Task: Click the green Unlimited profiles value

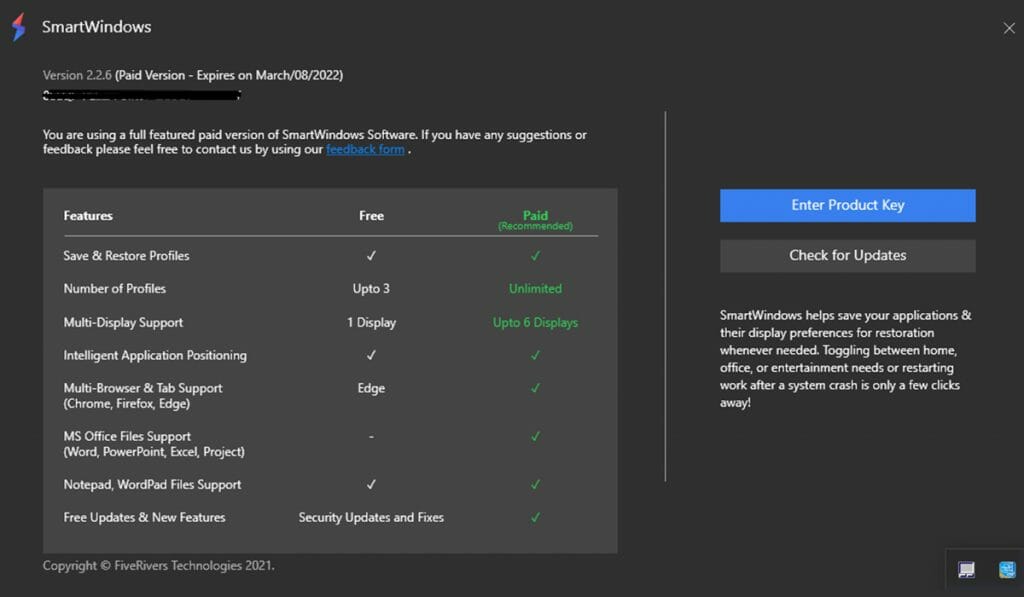Action: coord(535,289)
